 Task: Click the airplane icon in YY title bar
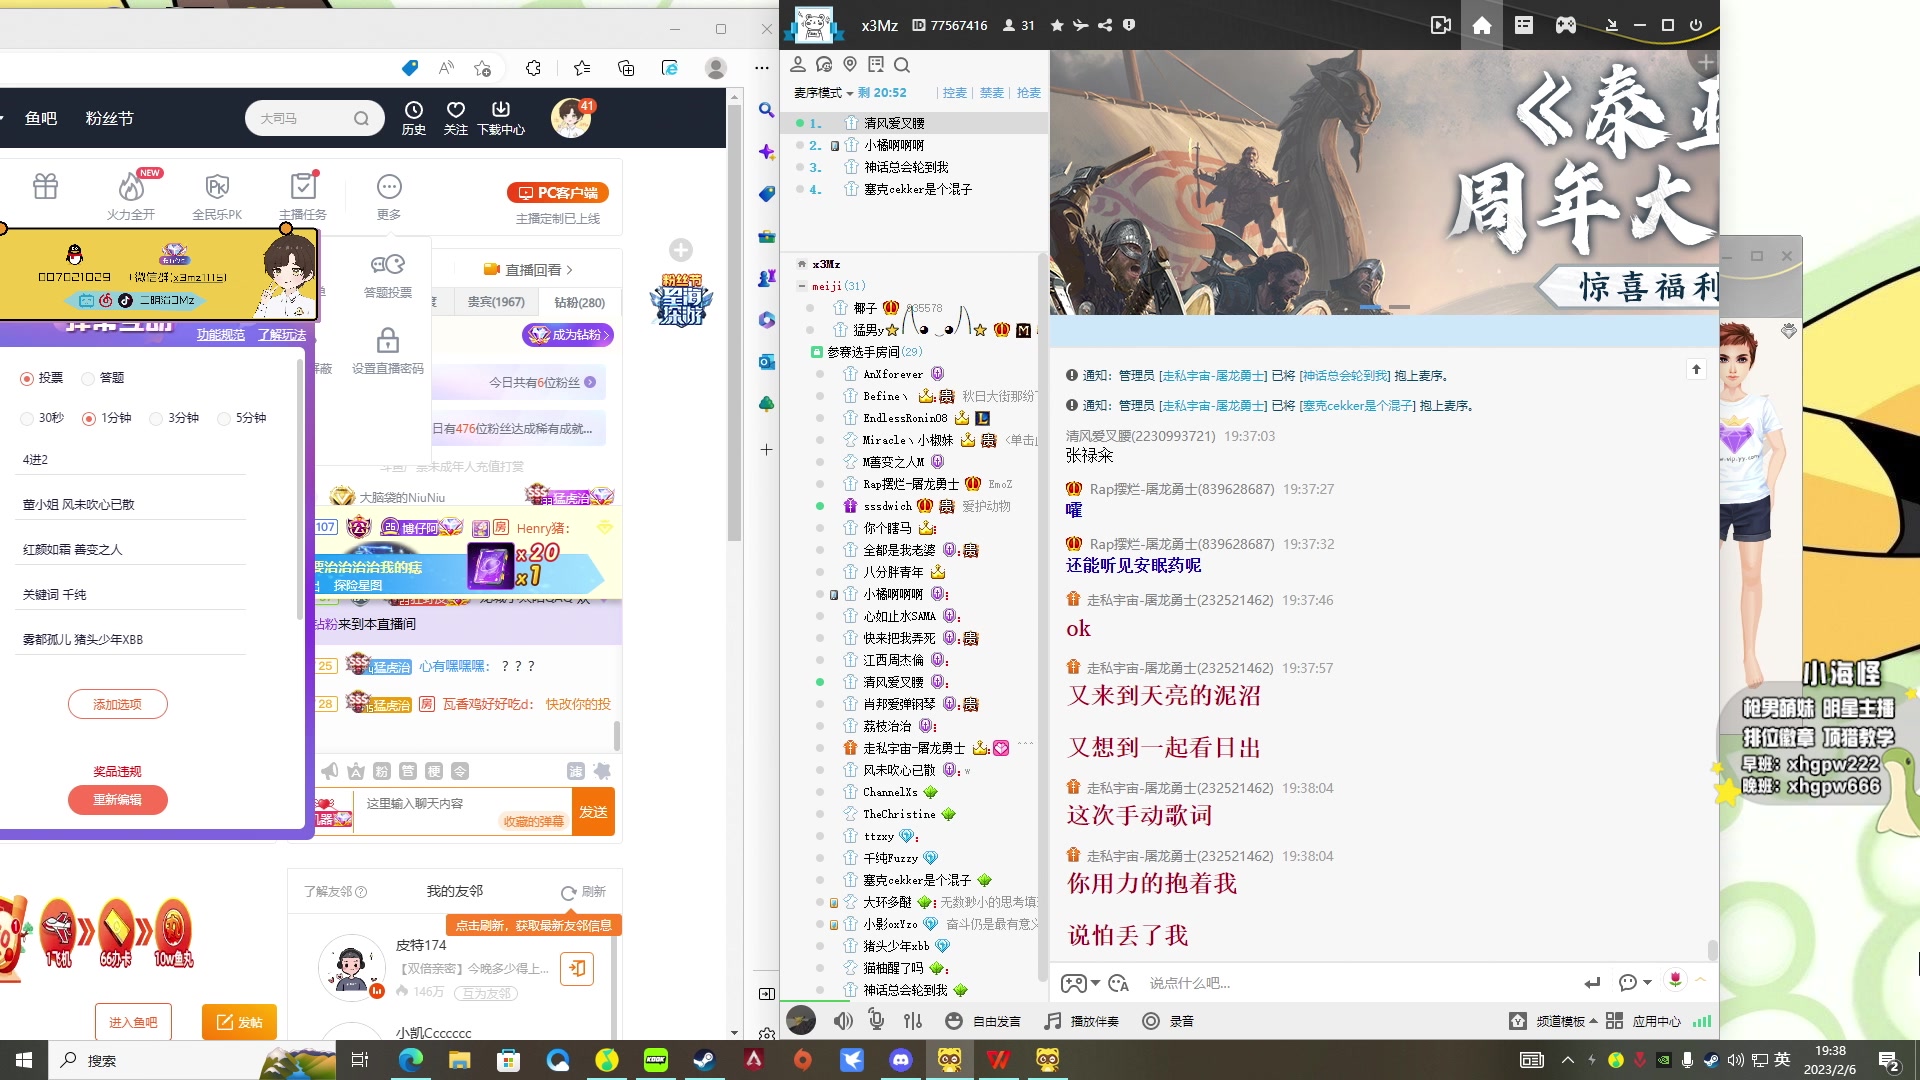[1081, 26]
